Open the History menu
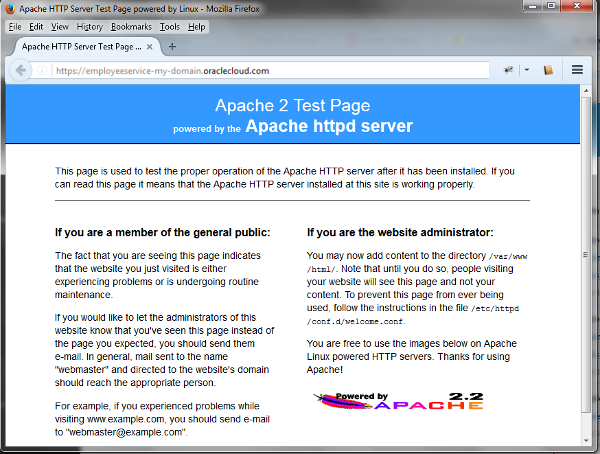 (x=90, y=27)
